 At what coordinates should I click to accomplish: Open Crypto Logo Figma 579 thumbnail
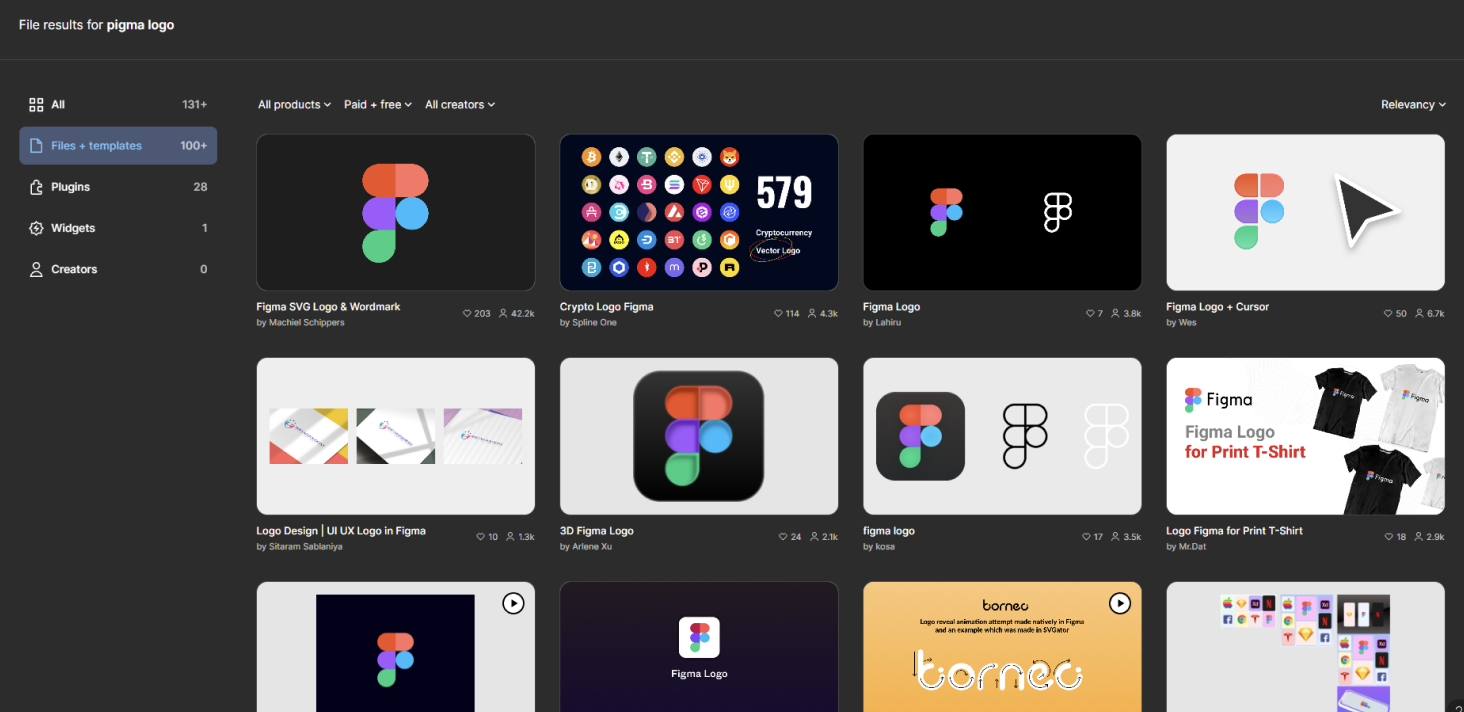point(699,213)
